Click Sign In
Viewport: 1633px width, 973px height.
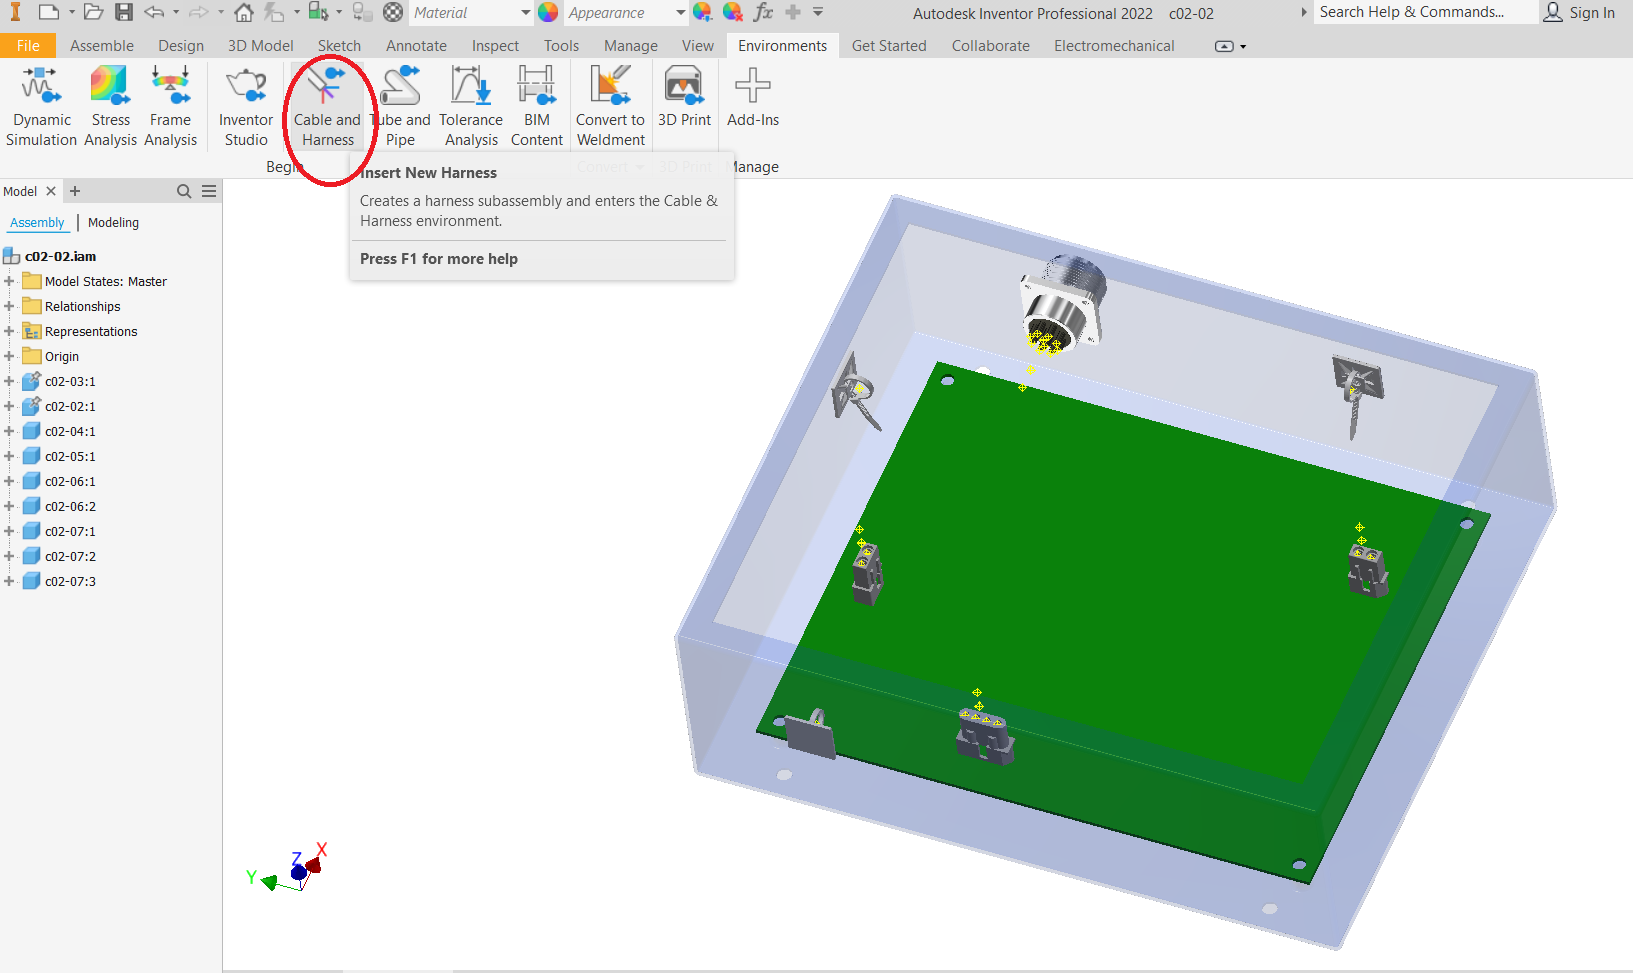[1580, 12]
